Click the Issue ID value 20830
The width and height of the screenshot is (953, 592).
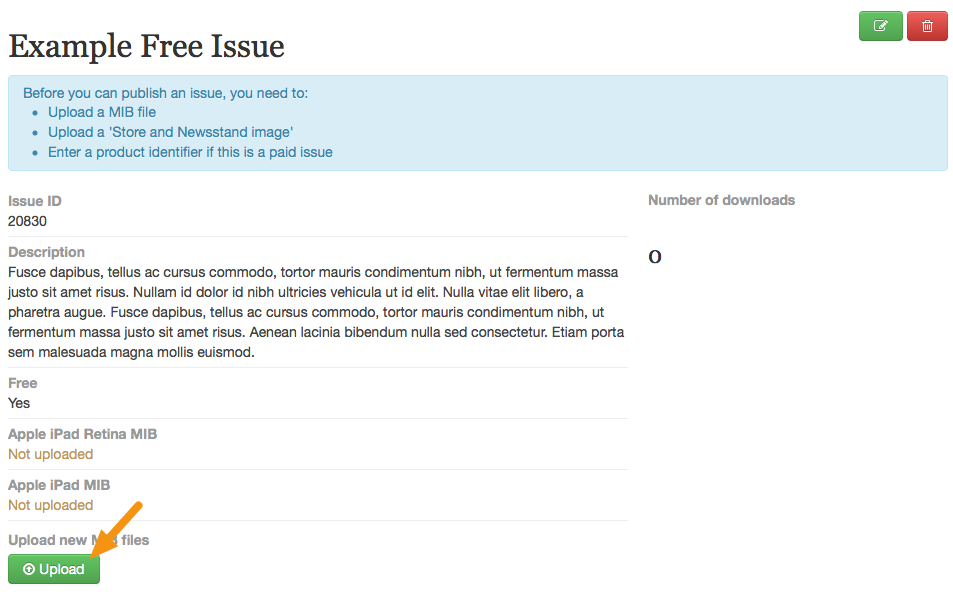point(27,221)
